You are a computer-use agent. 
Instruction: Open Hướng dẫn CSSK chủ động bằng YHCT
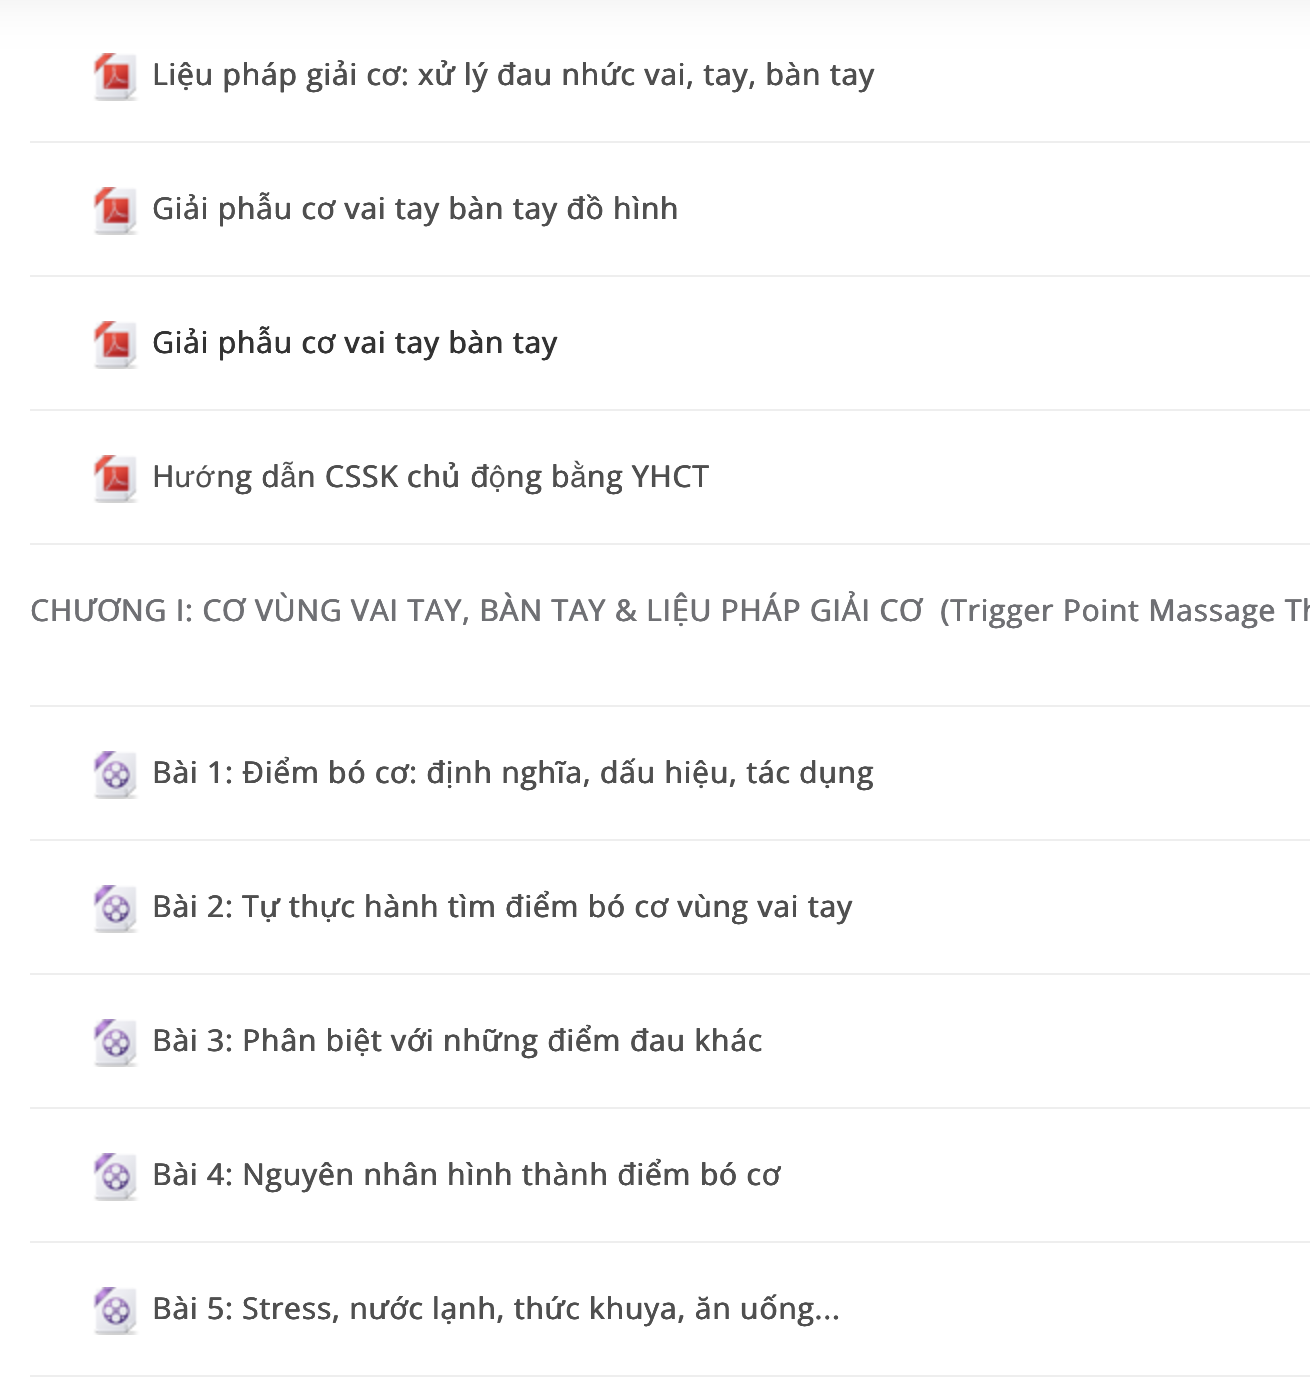[x=430, y=478]
